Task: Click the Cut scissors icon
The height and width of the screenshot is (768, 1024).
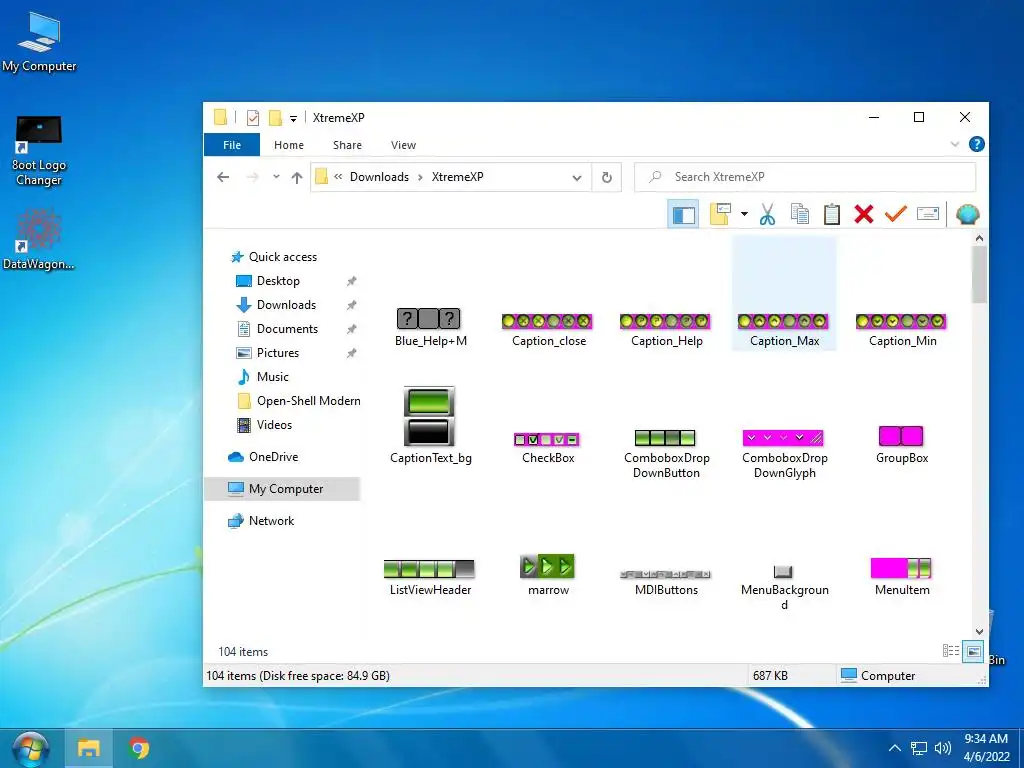Action: [x=767, y=214]
